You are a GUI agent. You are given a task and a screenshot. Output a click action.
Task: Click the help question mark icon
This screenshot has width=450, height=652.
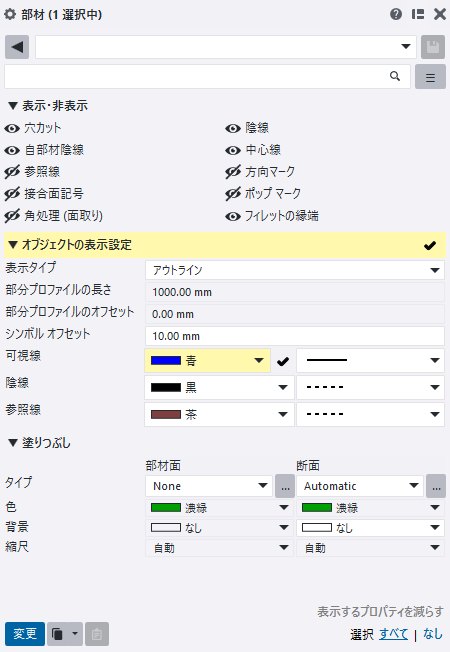point(396,15)
